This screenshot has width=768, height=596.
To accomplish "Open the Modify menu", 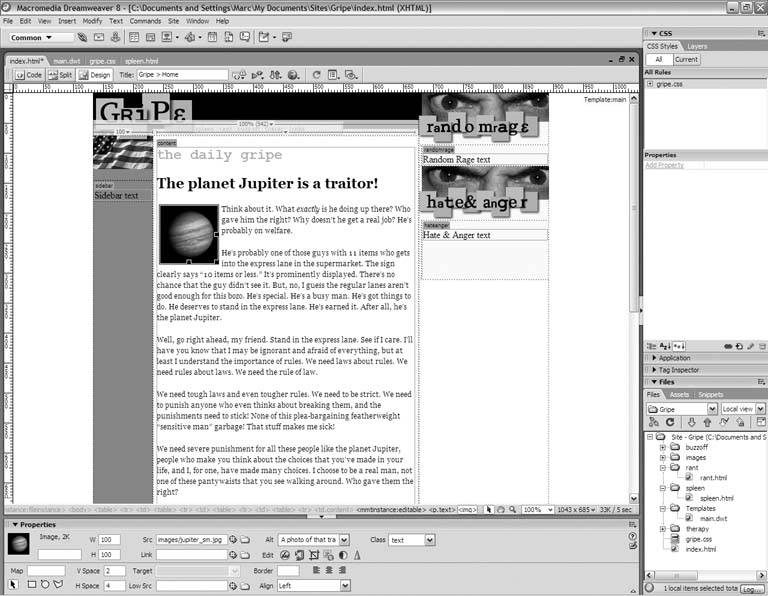I will tap(92, 21).
